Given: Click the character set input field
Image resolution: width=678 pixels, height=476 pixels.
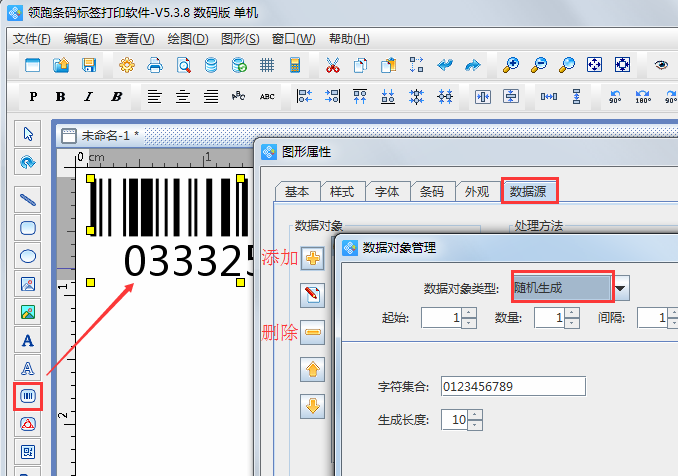Looking at the screenshot, I should point(510,386).
